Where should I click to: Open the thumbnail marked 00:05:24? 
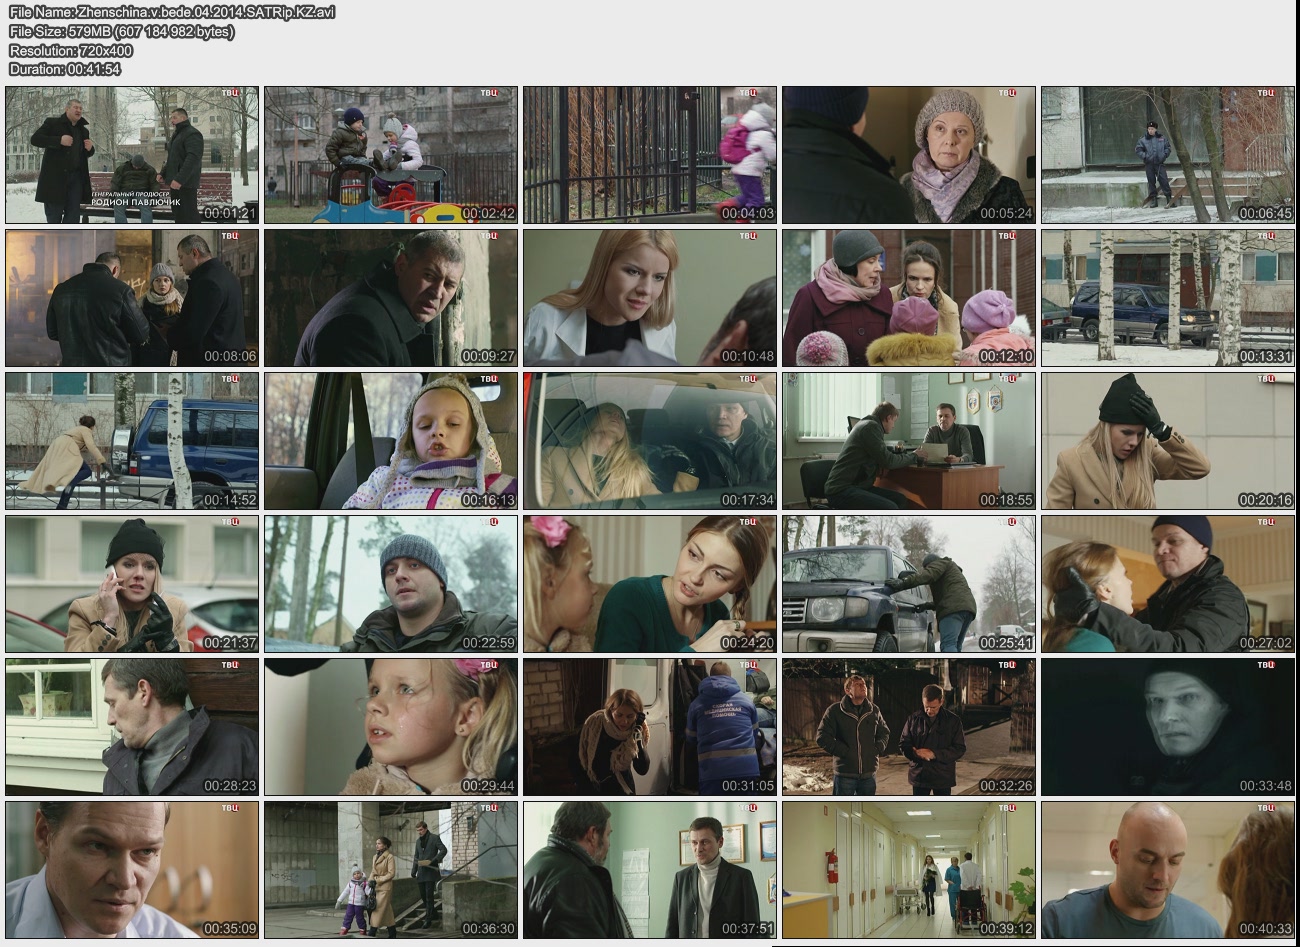[909, 155]
